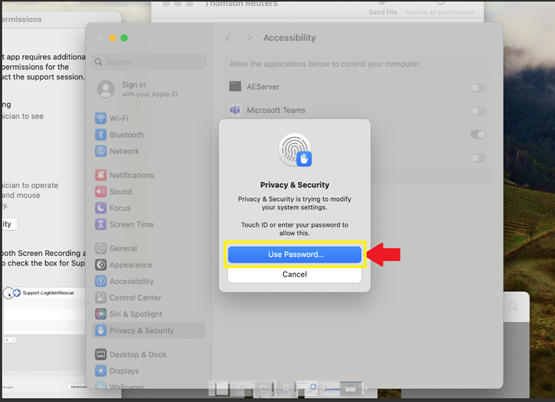Select the Bluetooth sidebar label
555x402 pixels.
pos(127,135)
